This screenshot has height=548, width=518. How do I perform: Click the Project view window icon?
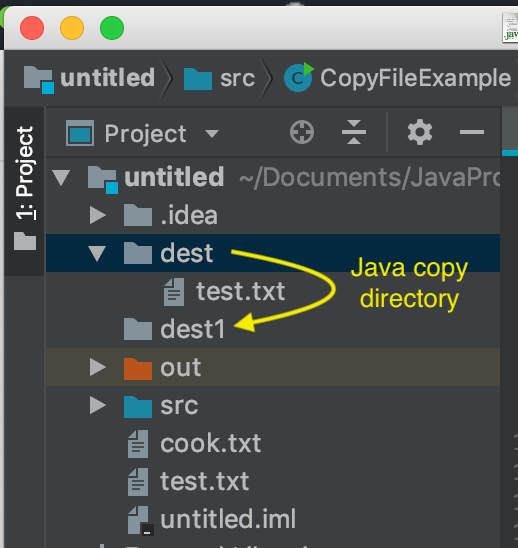pyautogui.click(x=80, y=133)
